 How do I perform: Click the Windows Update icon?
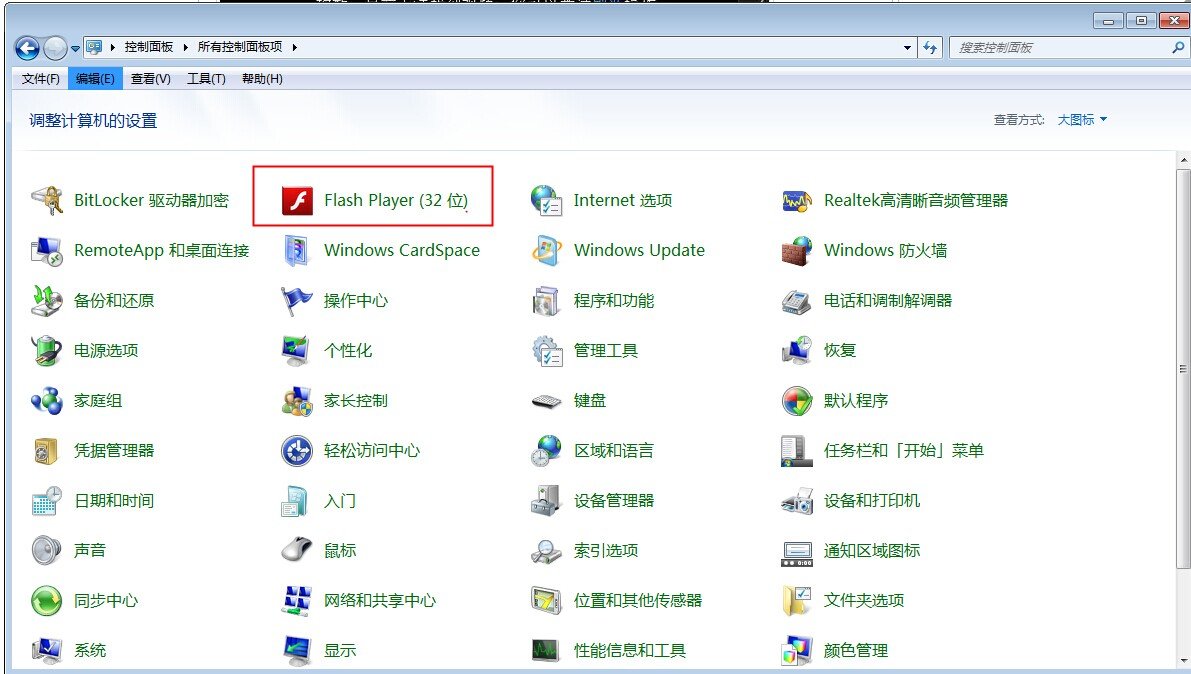547,251
